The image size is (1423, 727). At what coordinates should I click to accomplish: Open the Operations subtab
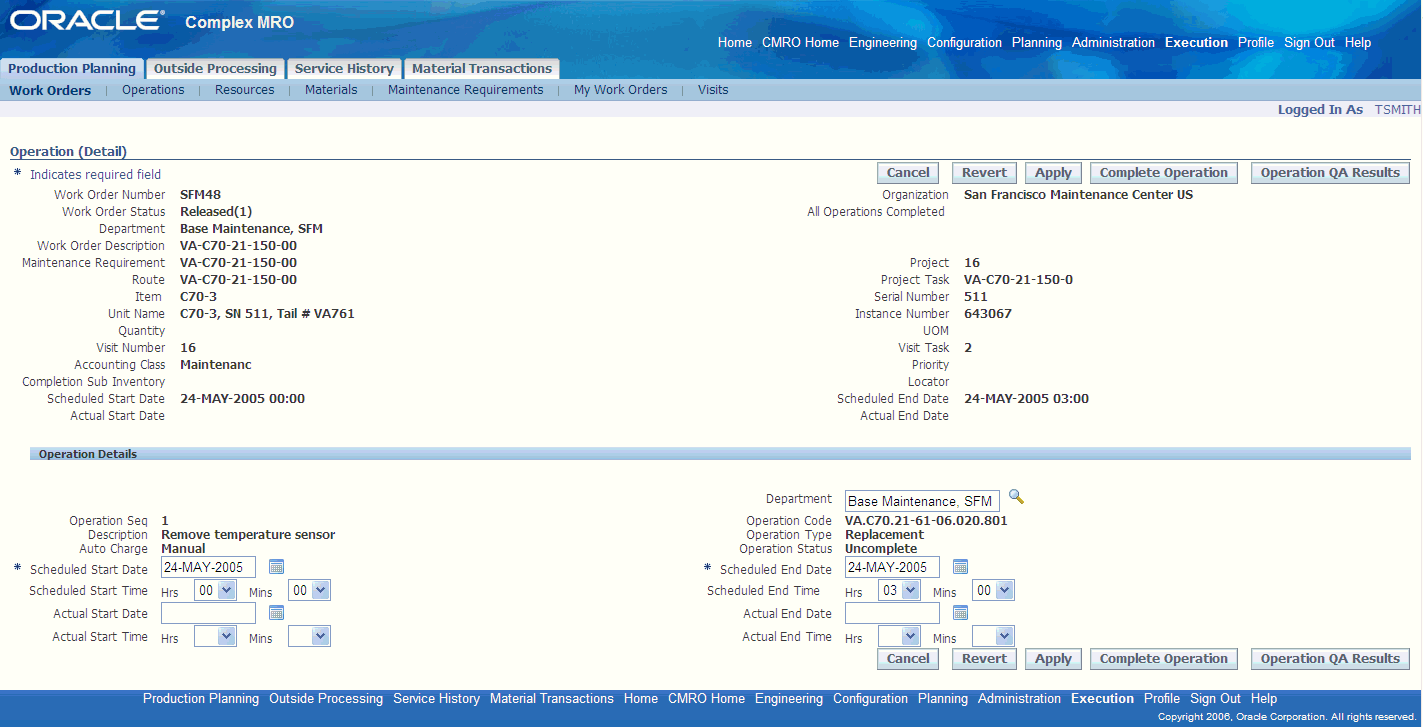(x=153, y=90)
